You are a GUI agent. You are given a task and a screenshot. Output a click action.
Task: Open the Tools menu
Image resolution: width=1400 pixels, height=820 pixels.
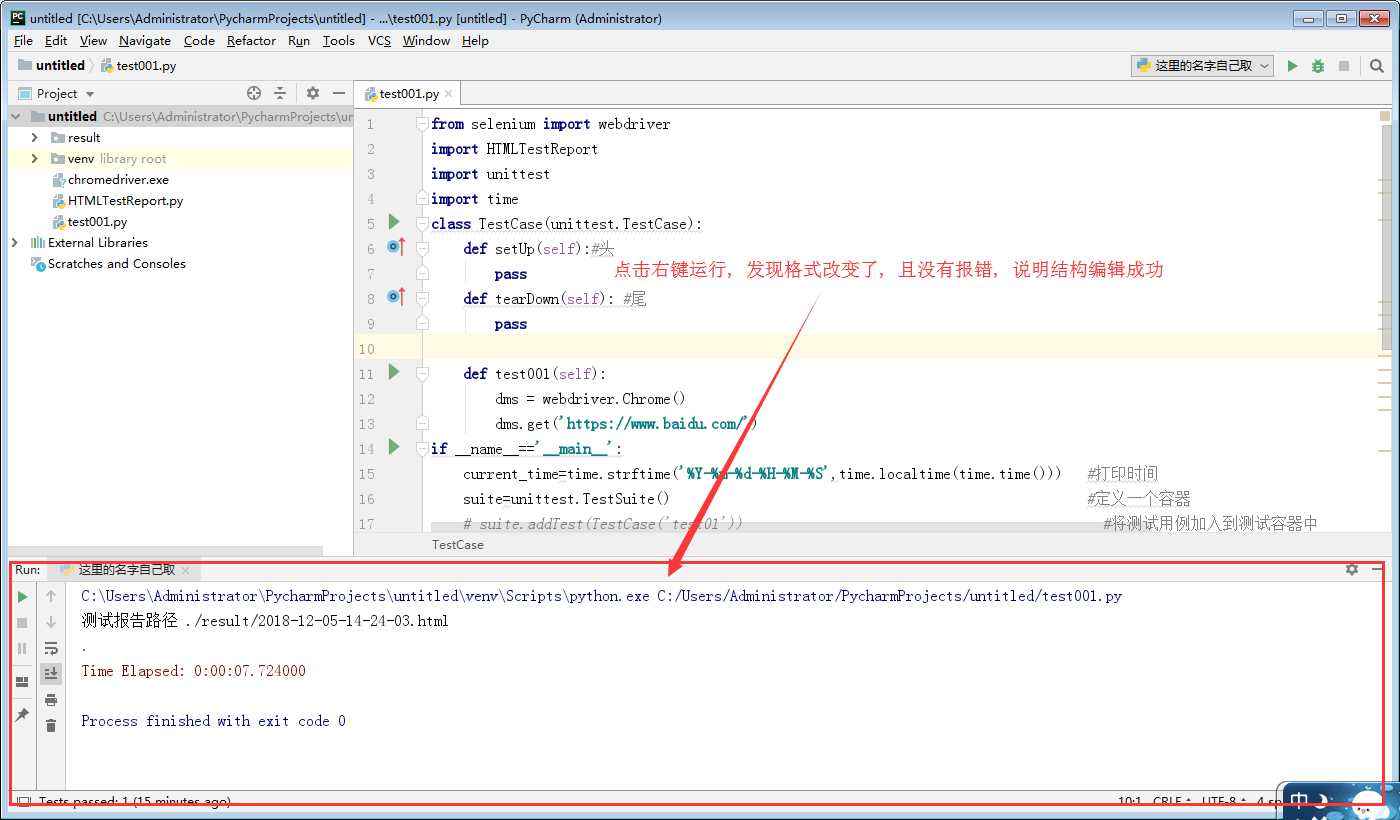(339, 41)
